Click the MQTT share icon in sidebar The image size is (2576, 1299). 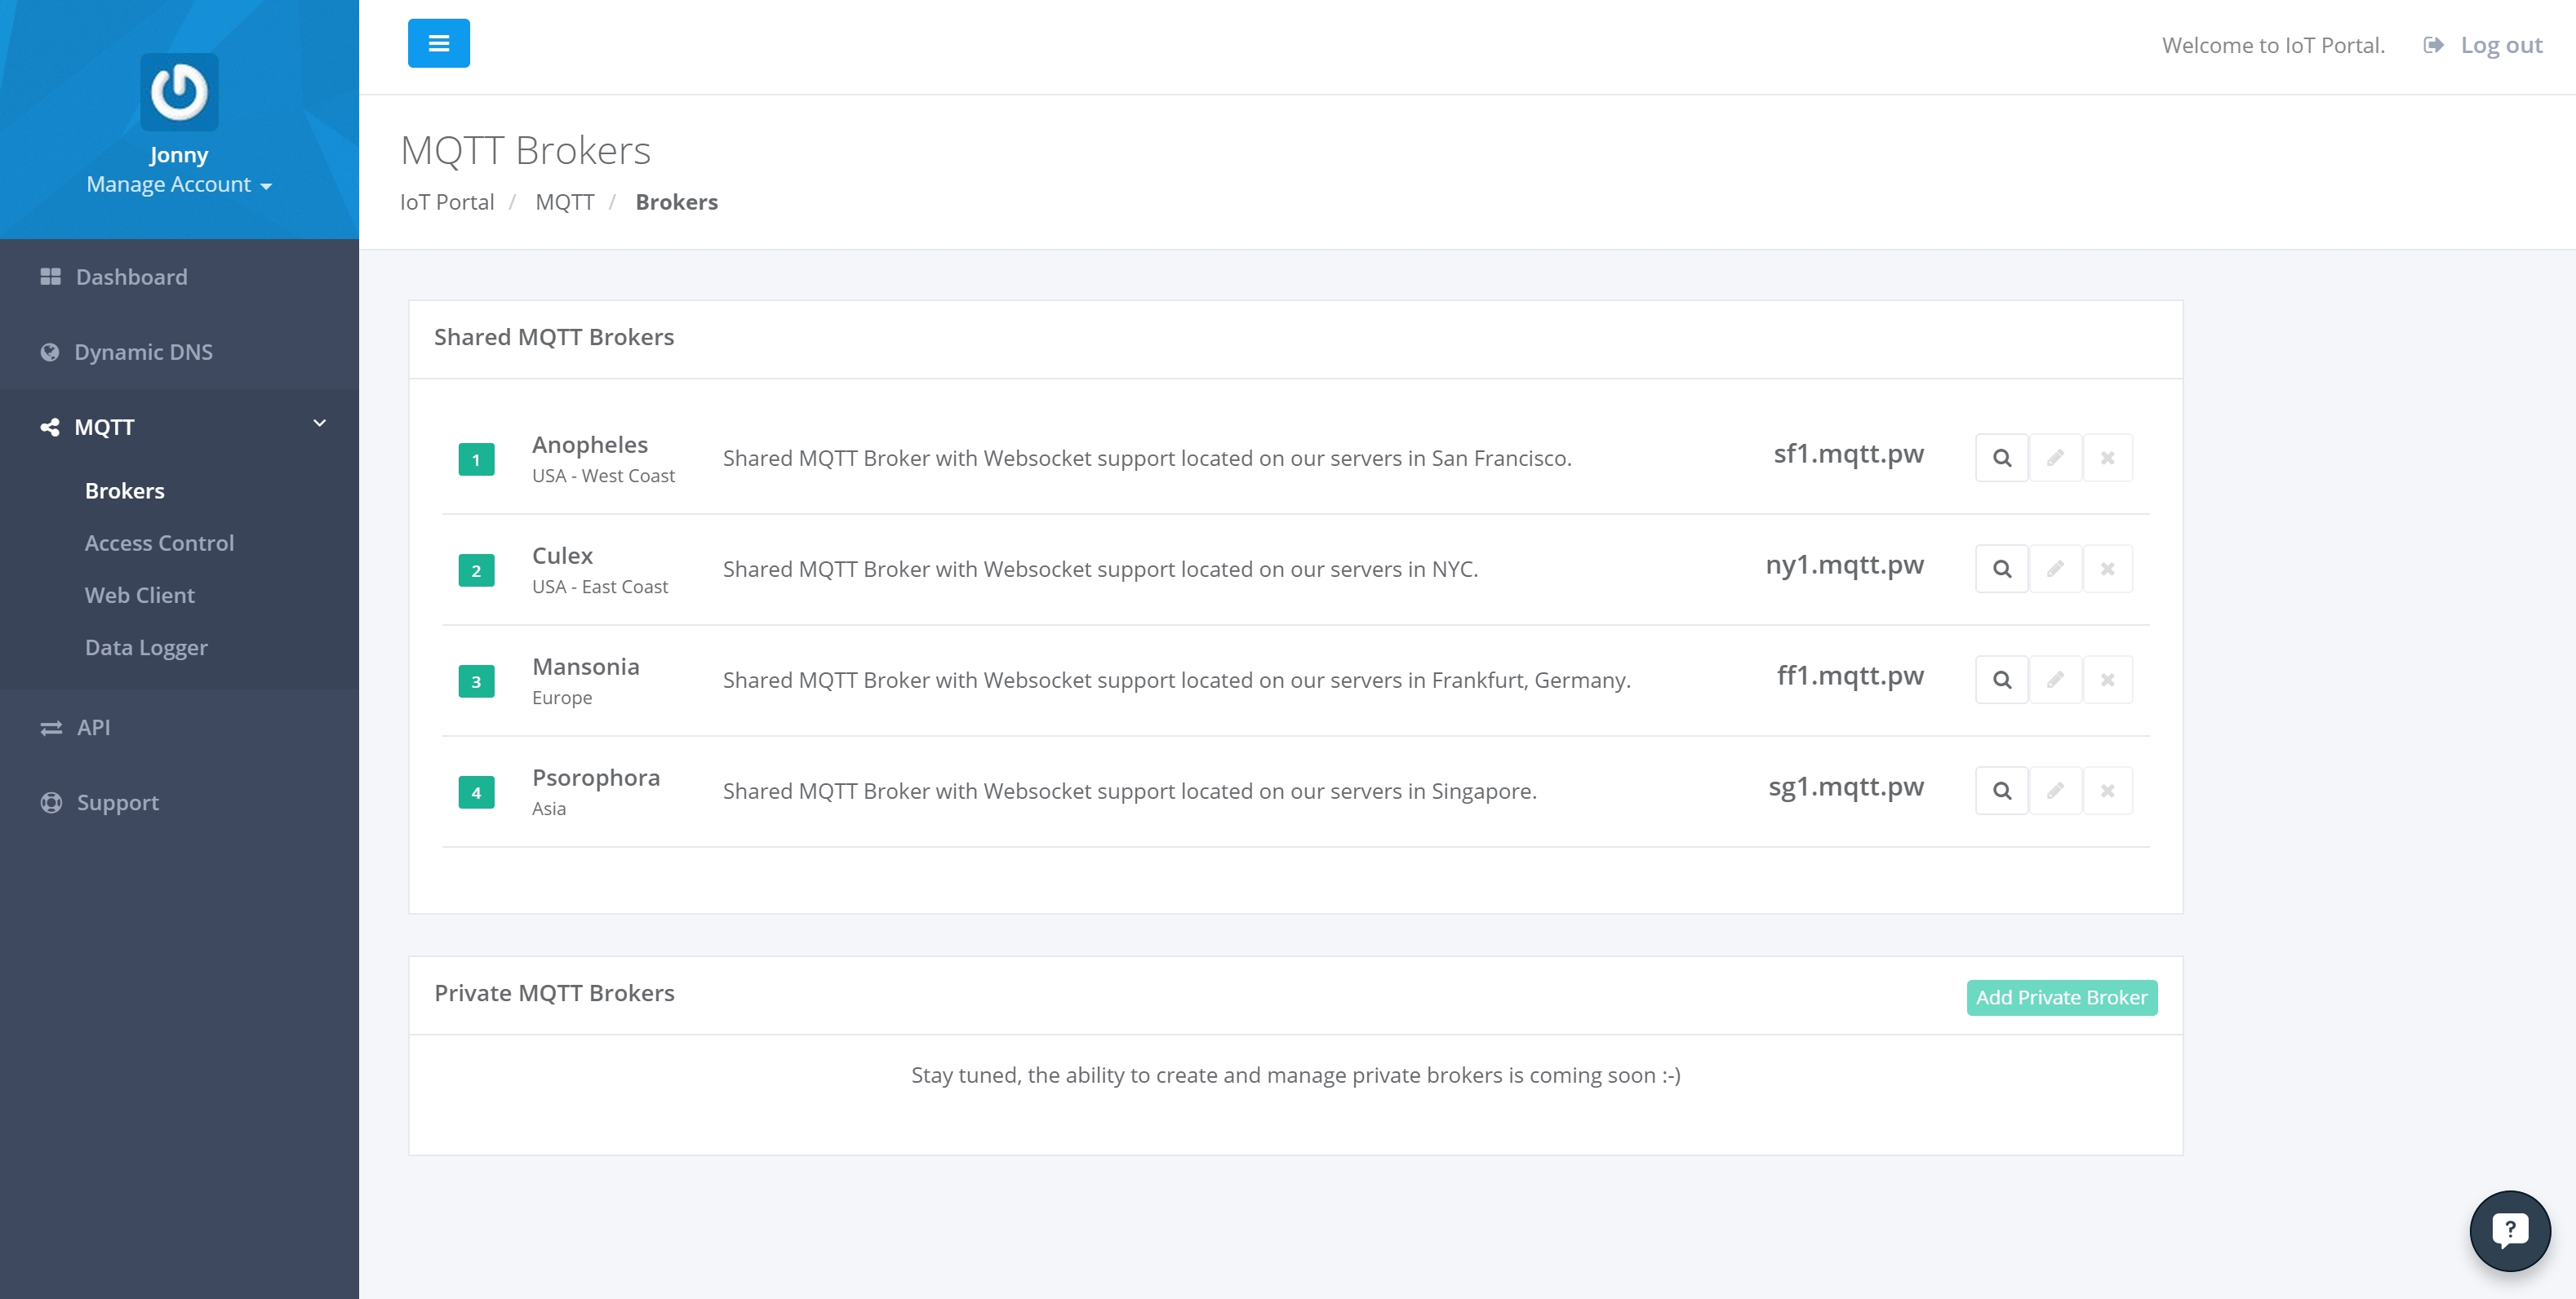click(49, 427)
